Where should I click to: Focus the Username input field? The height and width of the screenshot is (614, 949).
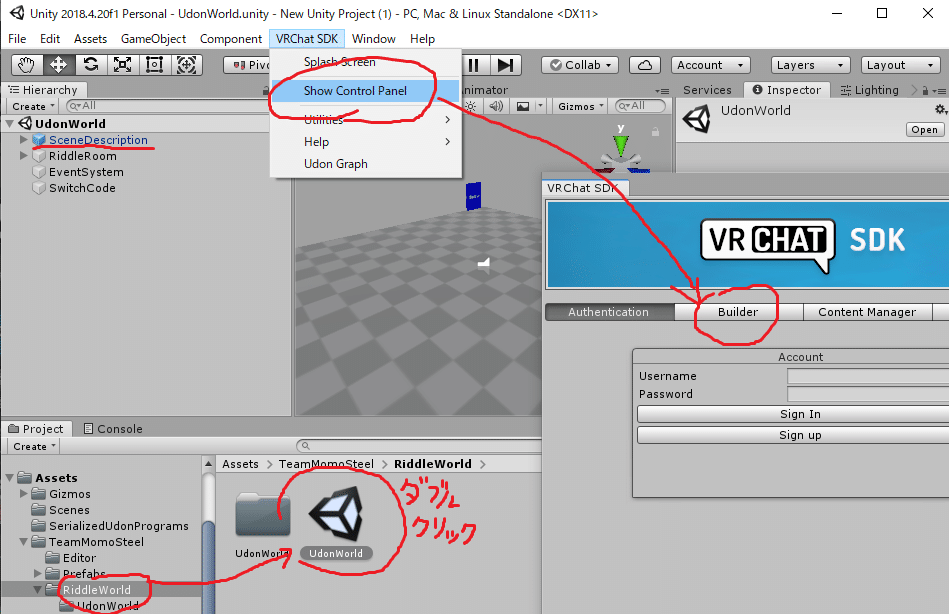tap(868, 376)
